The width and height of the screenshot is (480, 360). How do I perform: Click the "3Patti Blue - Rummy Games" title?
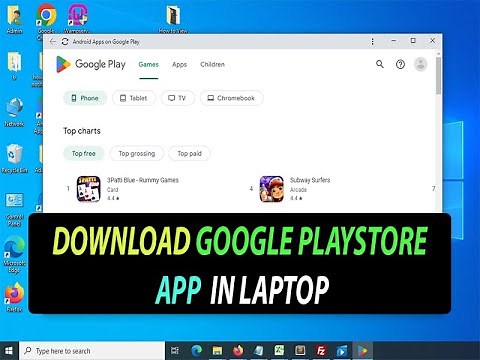143,180
